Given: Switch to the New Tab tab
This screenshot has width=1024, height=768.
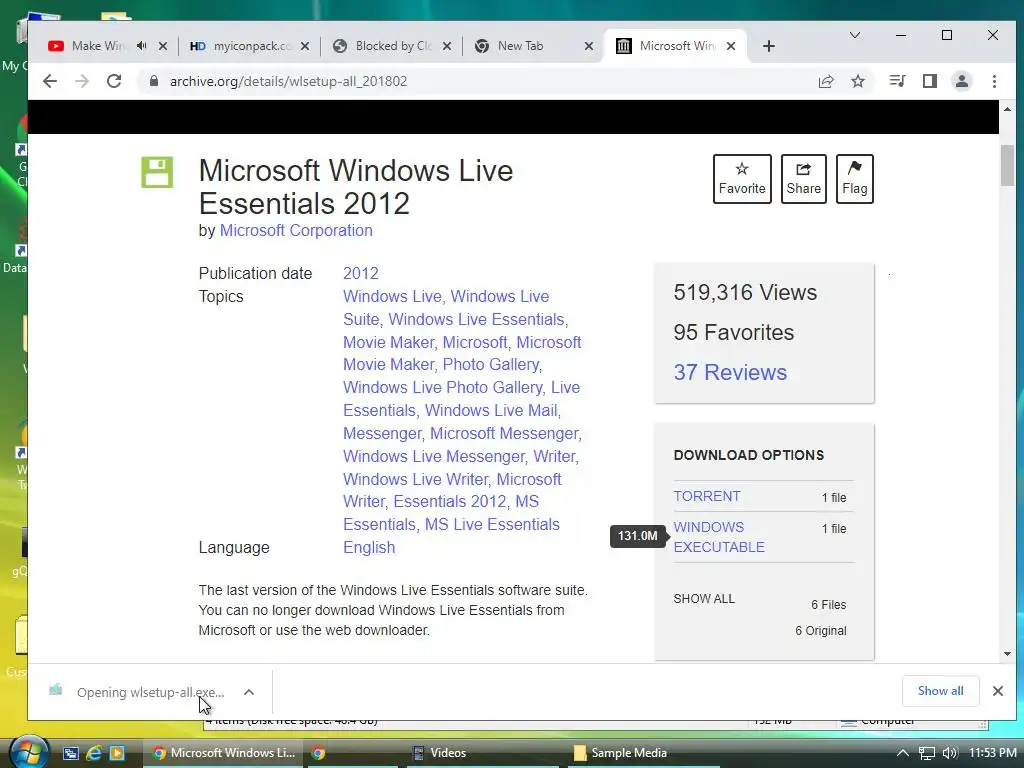Looking at the screenshot, I should pos(520,46).
